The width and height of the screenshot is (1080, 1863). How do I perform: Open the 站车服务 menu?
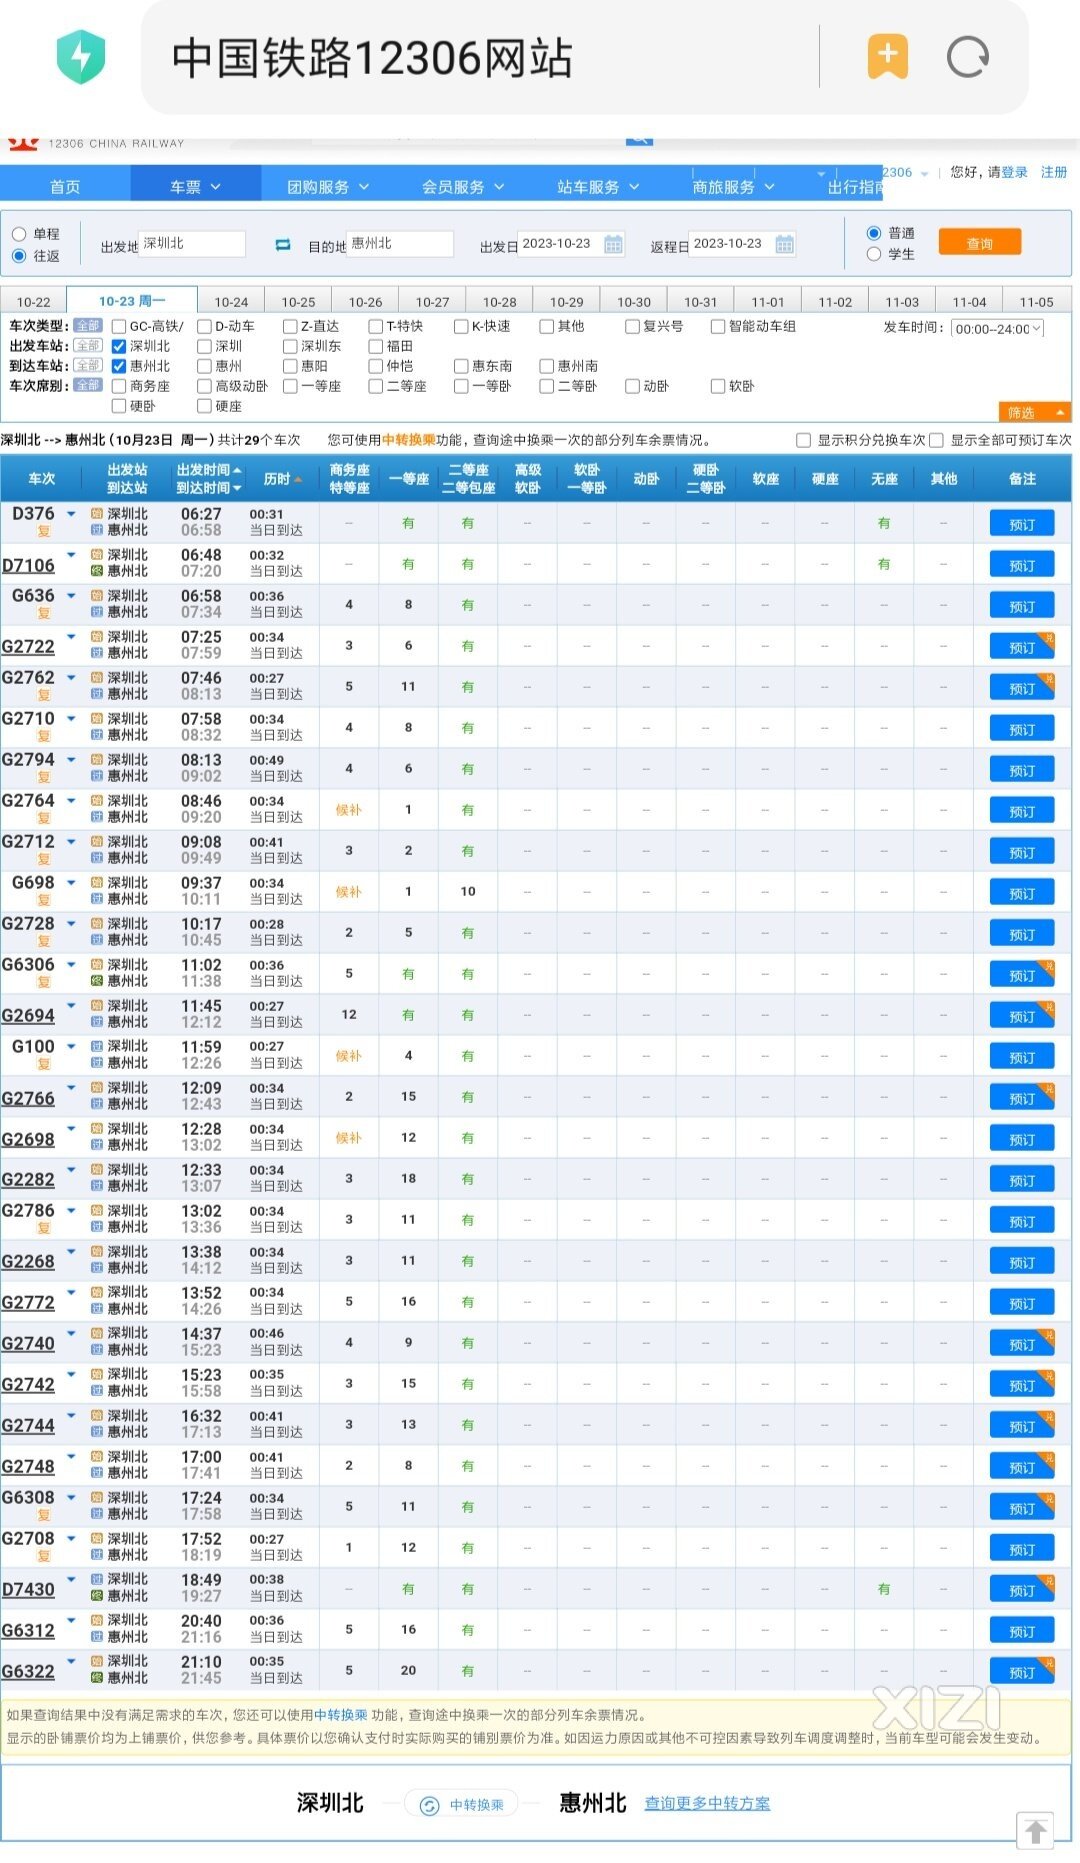pos(598,187)
